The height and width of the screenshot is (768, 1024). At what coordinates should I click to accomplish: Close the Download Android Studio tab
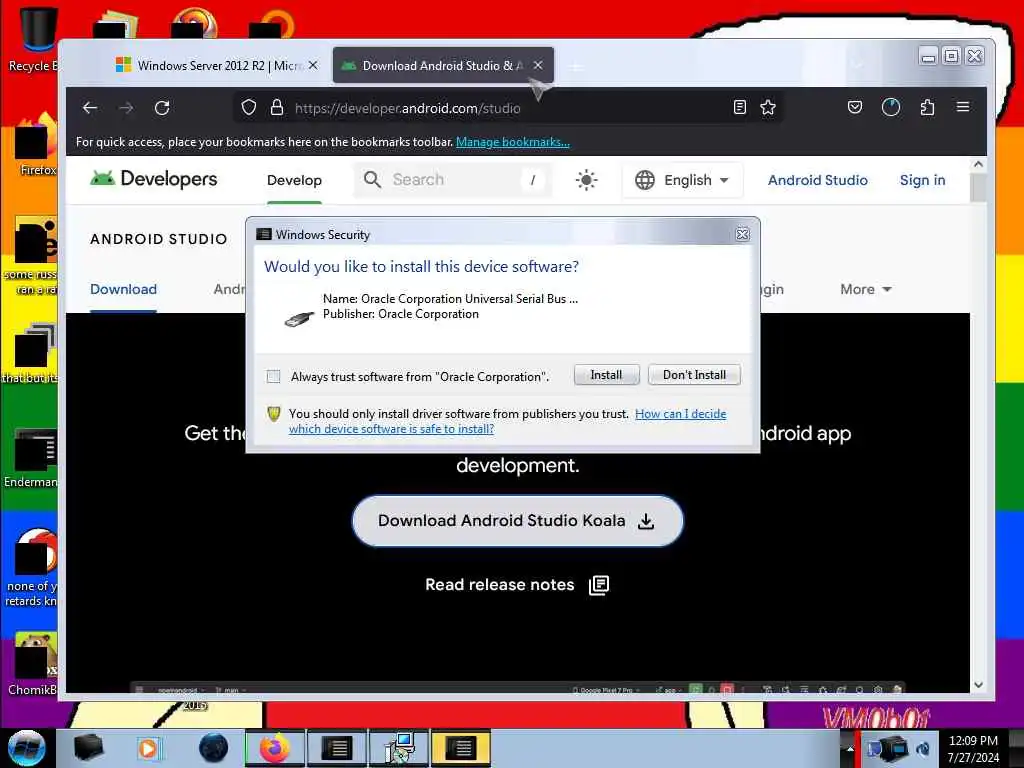[x=538, y=65]
